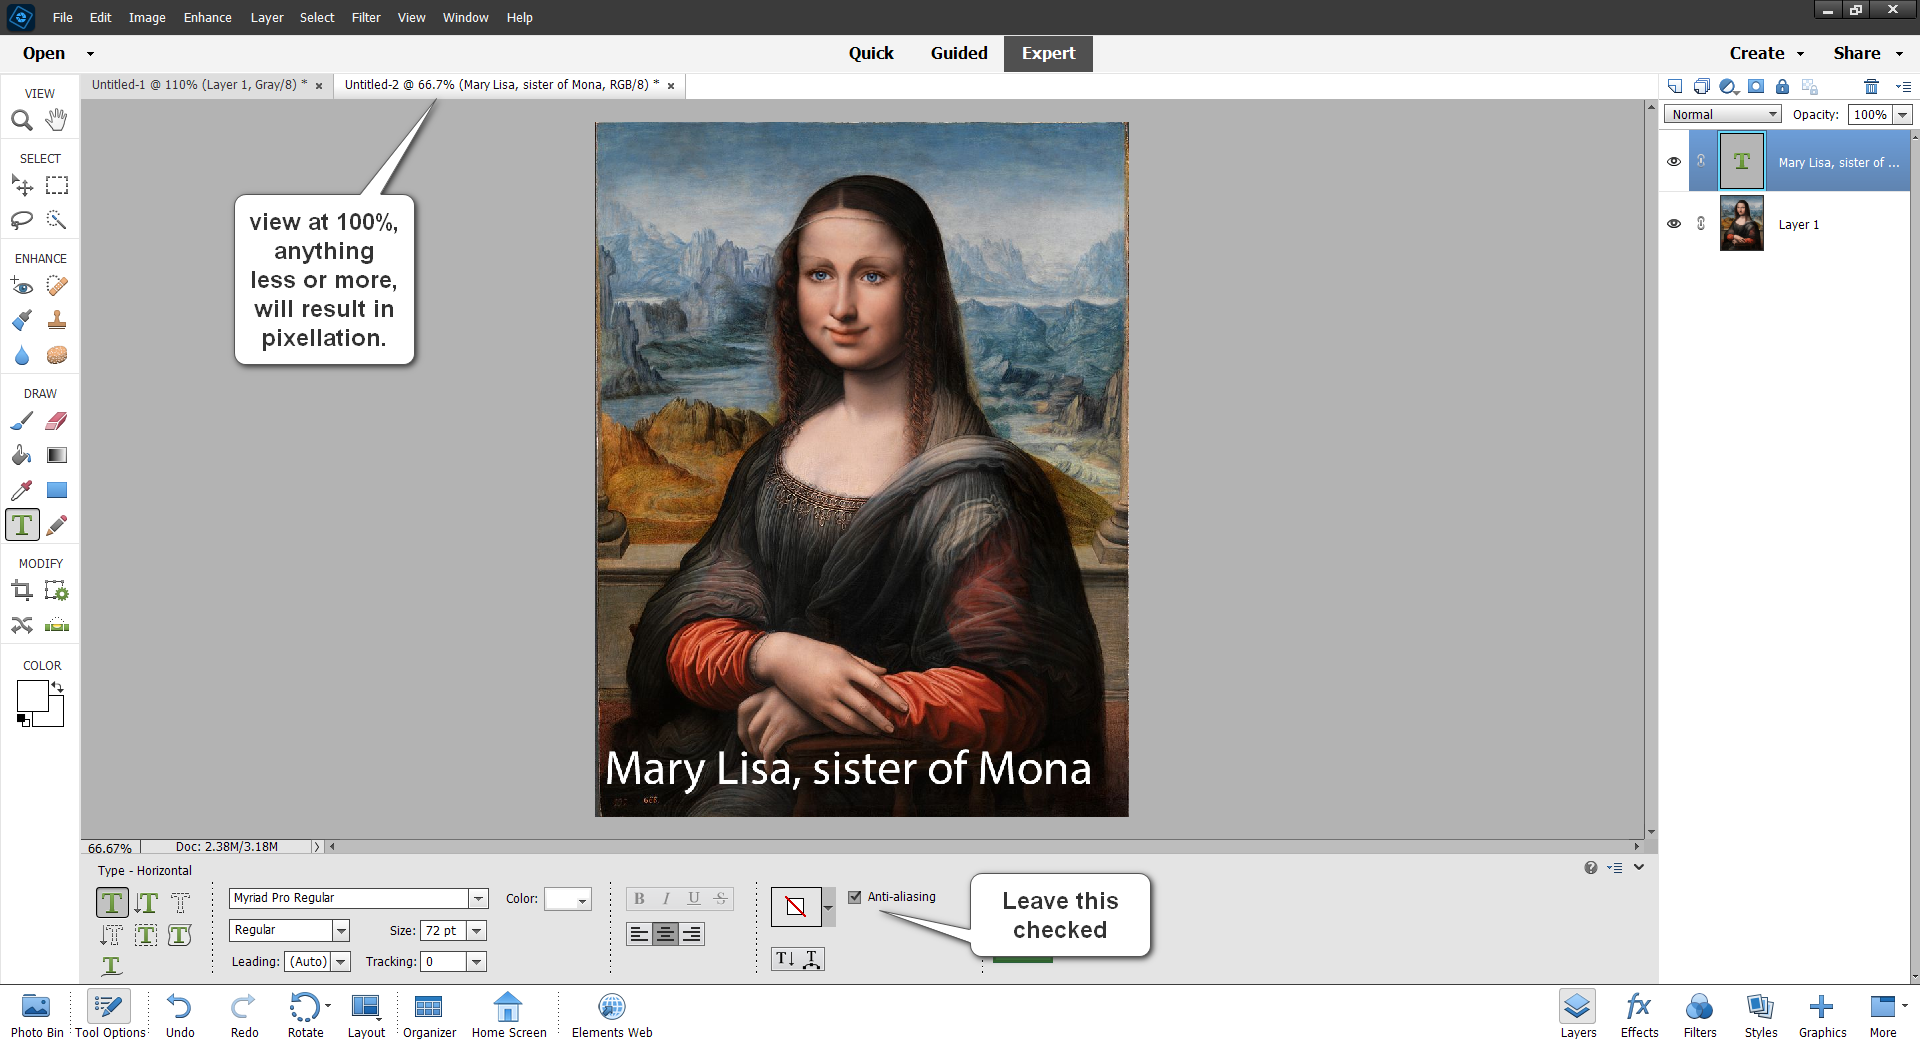
Task: Open the Normal blend mode dropdown
Action: (1723, 114)
